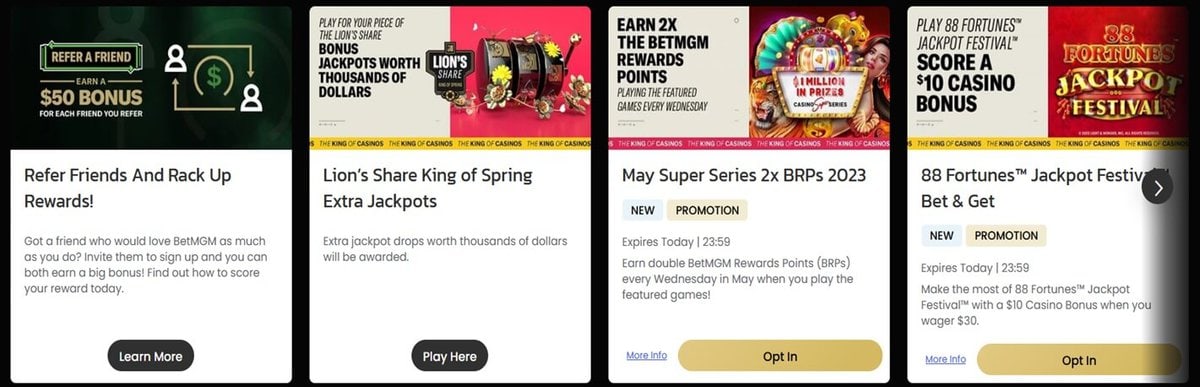Click the PROMOTION tag on 88 Fortunes card
The height and width of the screenshot is (387, 1200).
point(1006,236)
